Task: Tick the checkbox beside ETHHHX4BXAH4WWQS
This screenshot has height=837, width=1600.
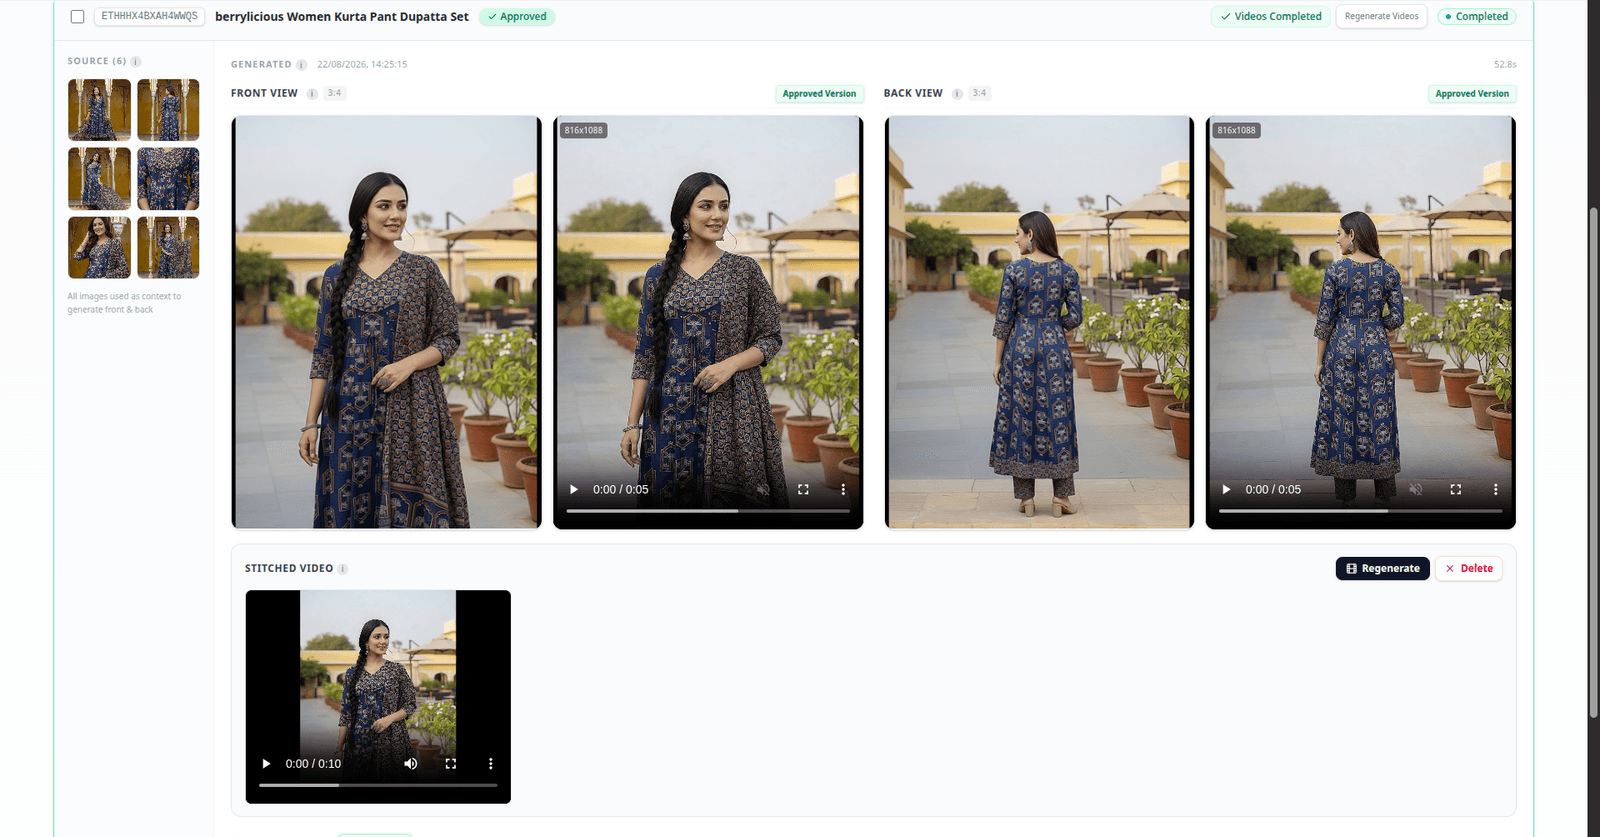Action: click(x=77, y=17)
